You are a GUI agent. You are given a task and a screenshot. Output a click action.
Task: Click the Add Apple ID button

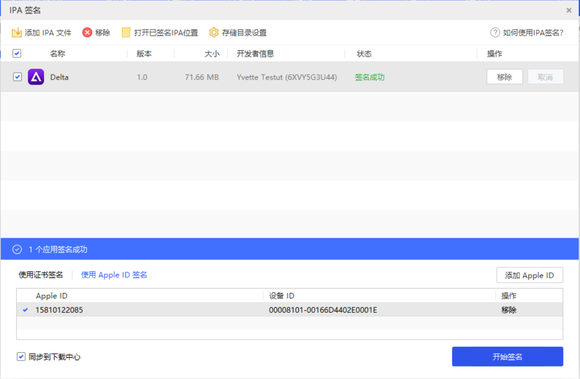click(x=530, y=275)
